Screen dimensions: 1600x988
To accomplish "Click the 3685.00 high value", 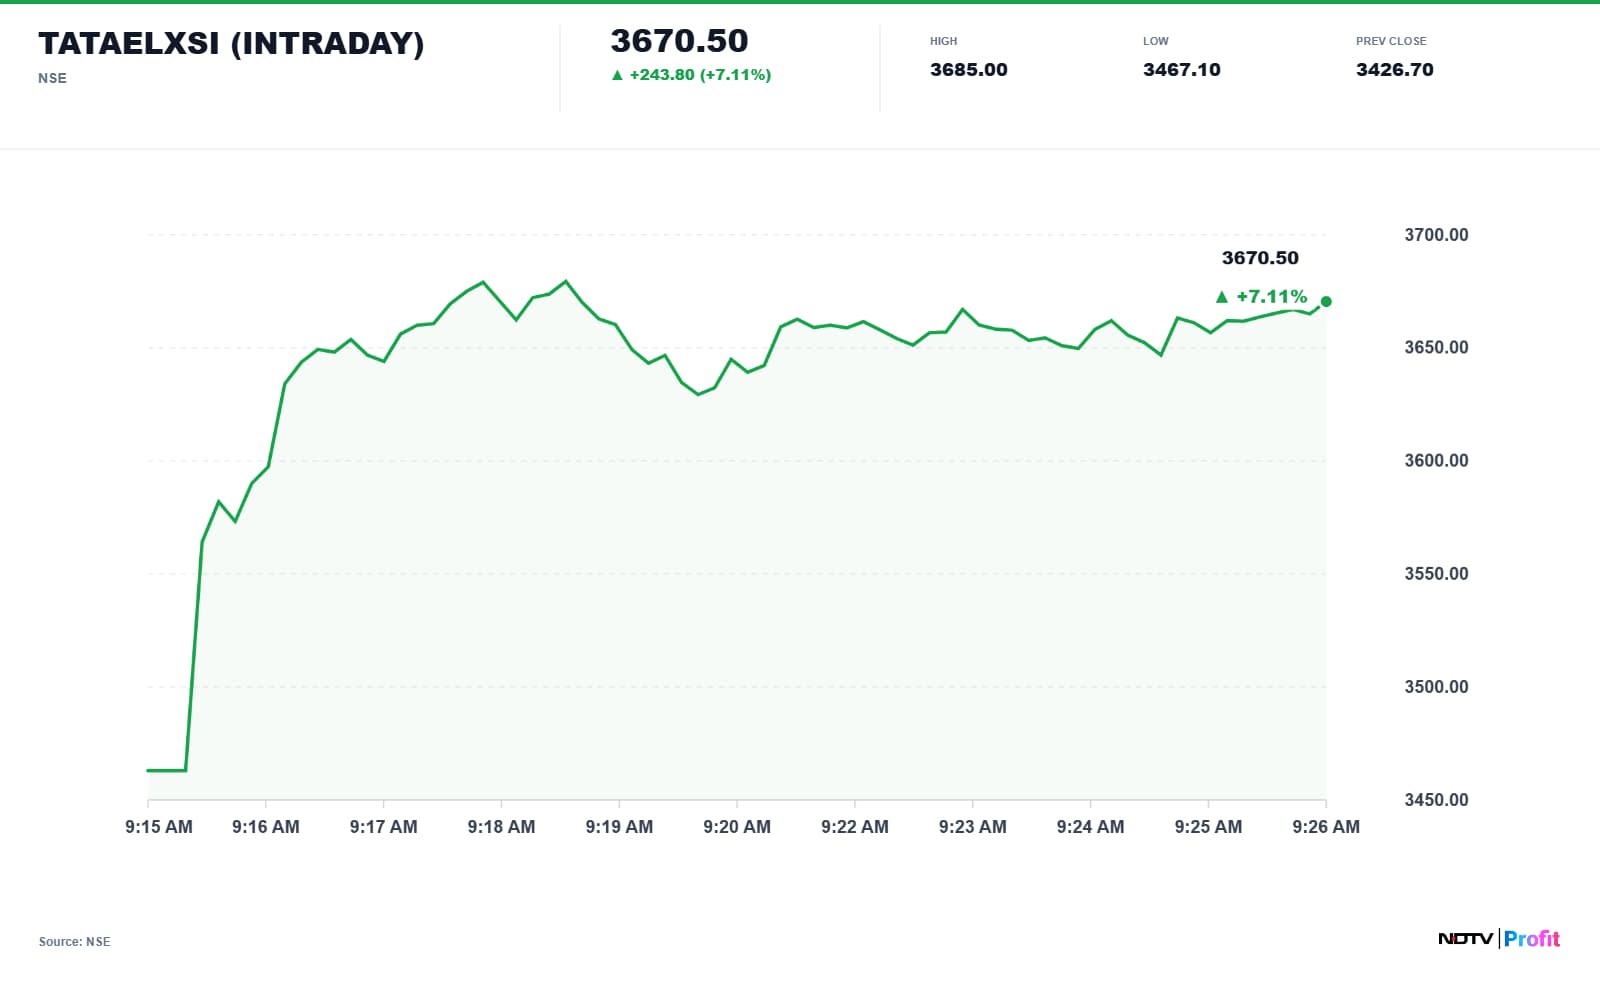I will [968, 70].
